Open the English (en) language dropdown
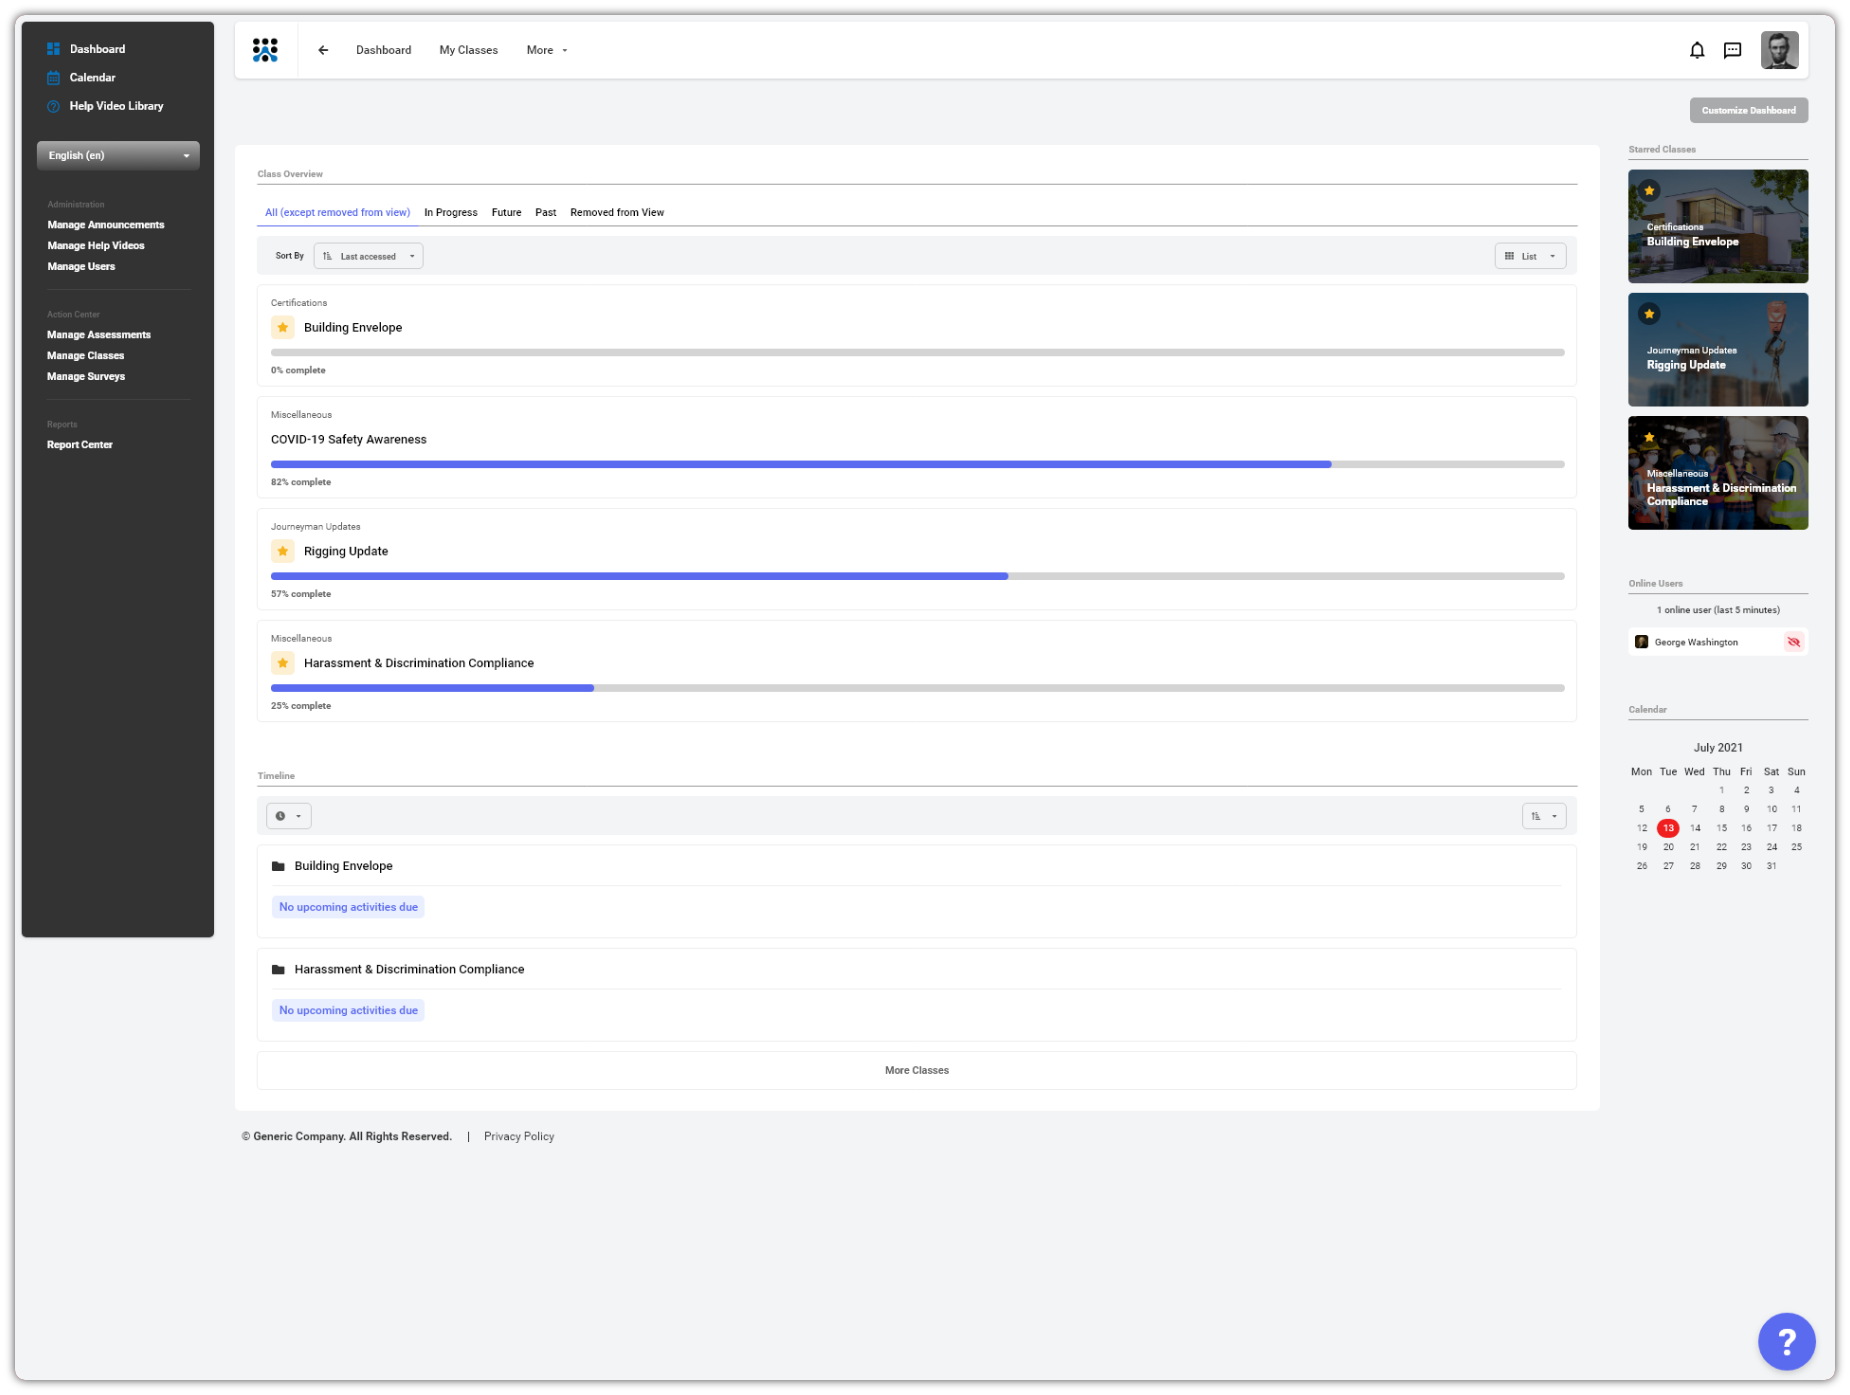The width and height of the screenshot is (1850, 1395). 118,155
